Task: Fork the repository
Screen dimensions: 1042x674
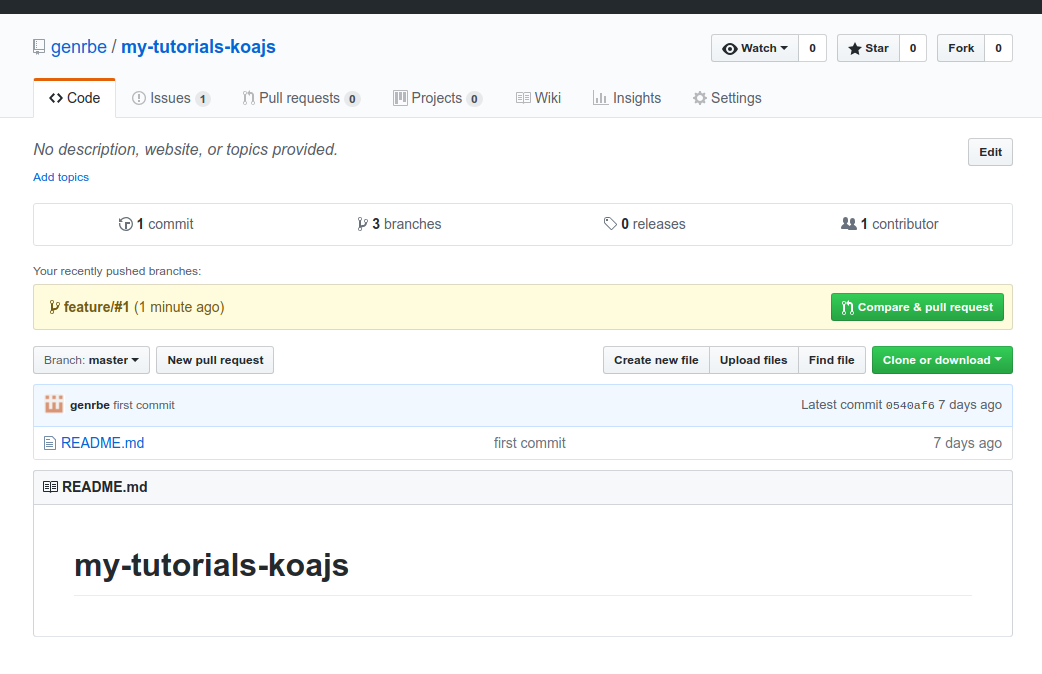Action: tap(961, 48)
